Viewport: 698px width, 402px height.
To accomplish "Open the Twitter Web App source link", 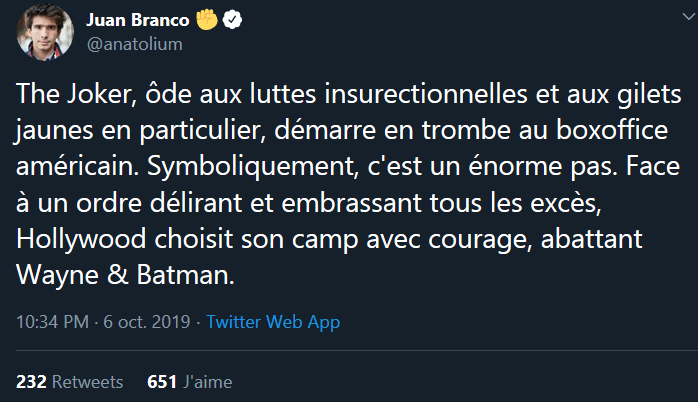I will coord(273,322).
